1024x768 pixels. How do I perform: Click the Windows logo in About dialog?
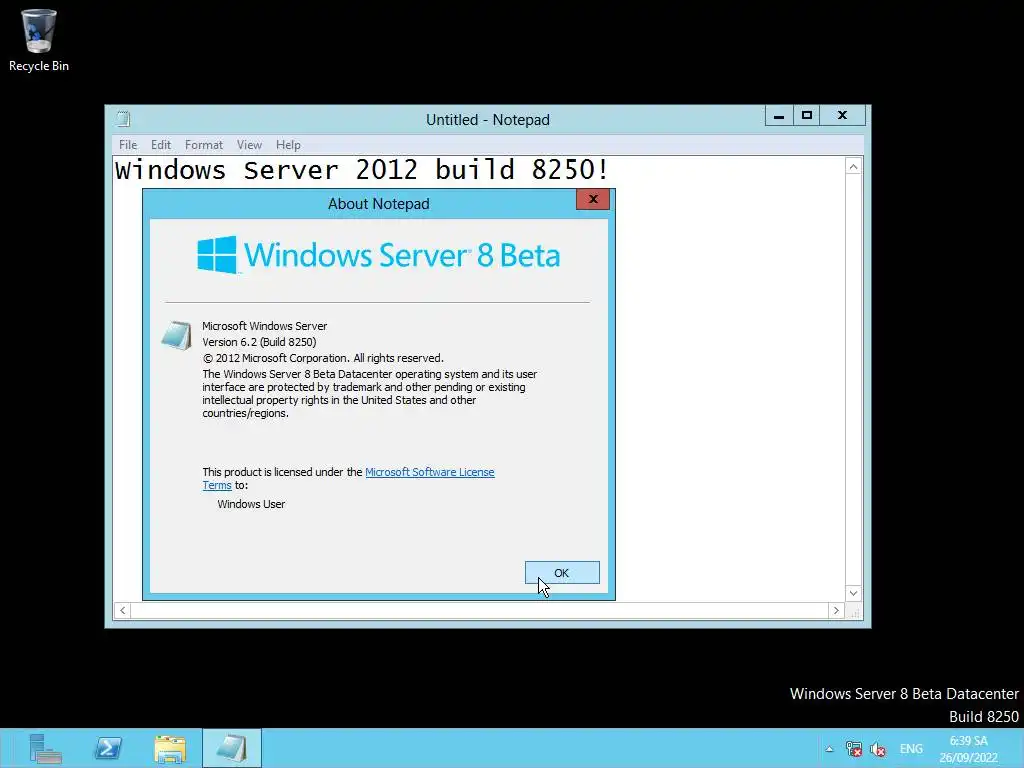coord(217,255)
